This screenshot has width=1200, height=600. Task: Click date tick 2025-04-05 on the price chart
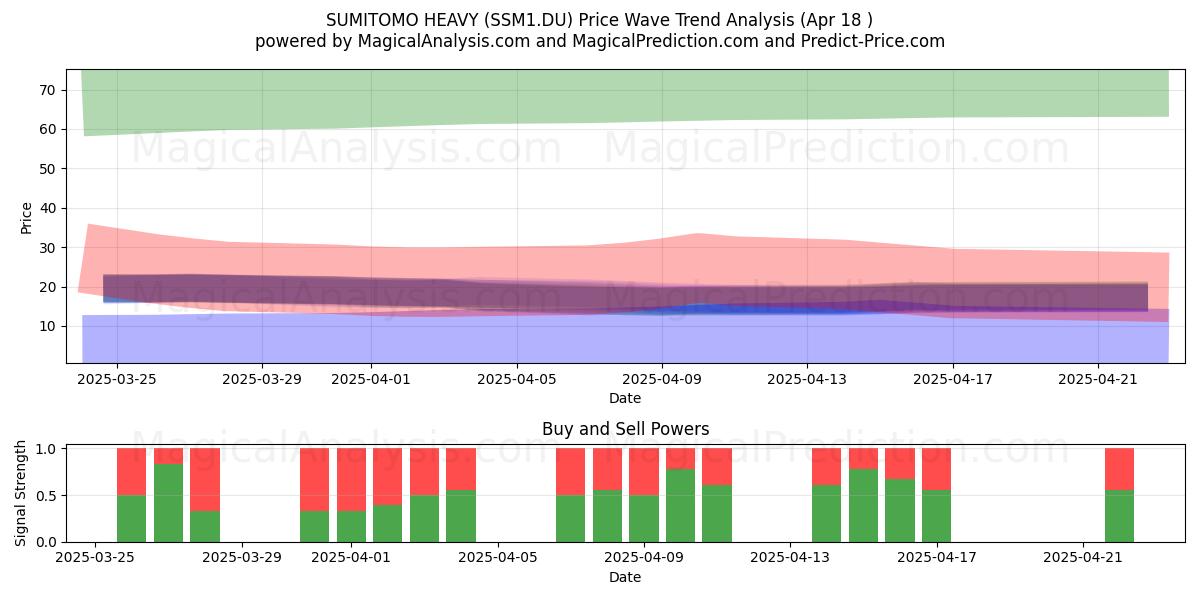click(x=517, y=379)
